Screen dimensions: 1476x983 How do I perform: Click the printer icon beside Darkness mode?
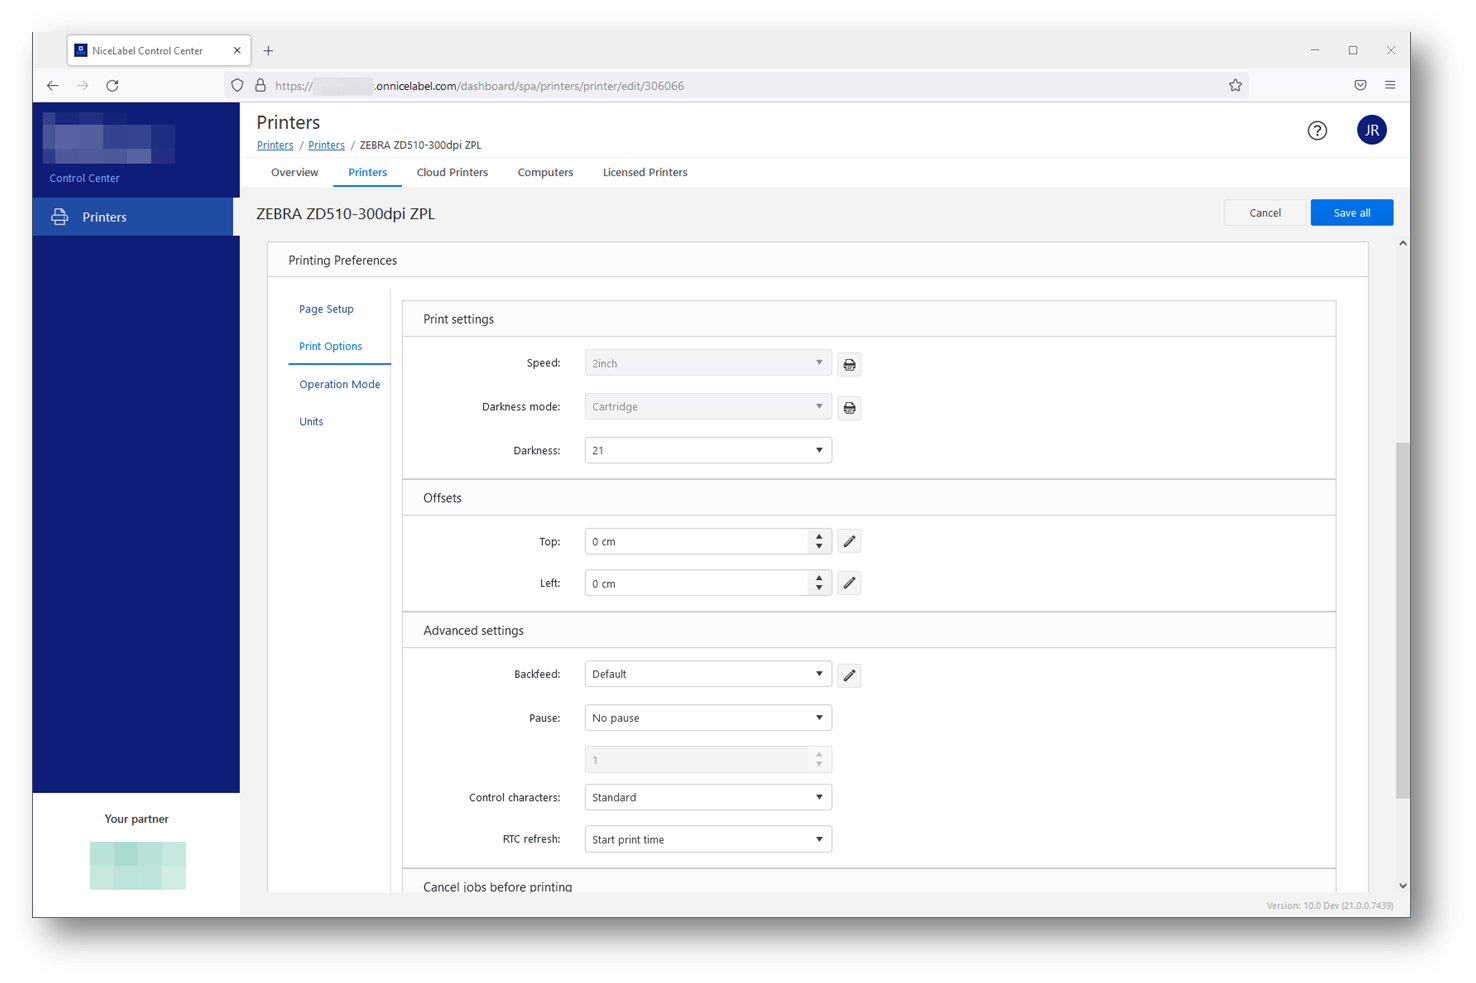tap(849, 408)
